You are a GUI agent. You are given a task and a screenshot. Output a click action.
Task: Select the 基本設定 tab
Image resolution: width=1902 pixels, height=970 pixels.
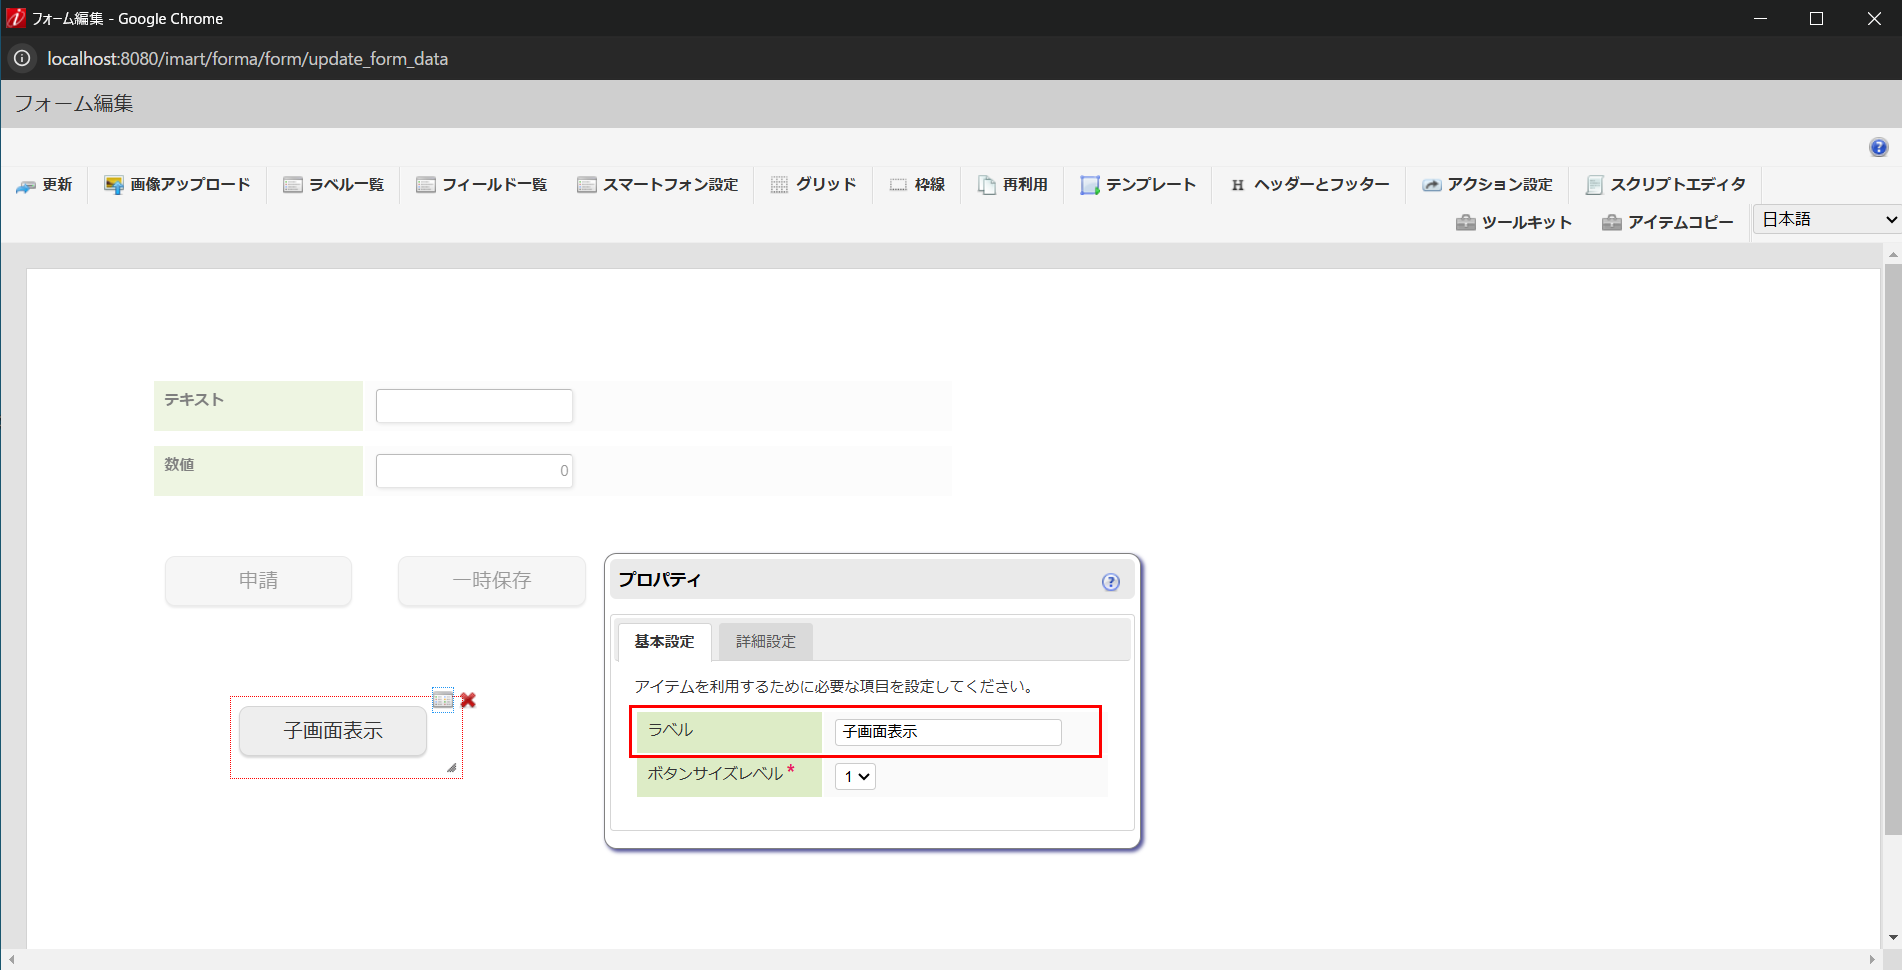(x=663, y=641)
